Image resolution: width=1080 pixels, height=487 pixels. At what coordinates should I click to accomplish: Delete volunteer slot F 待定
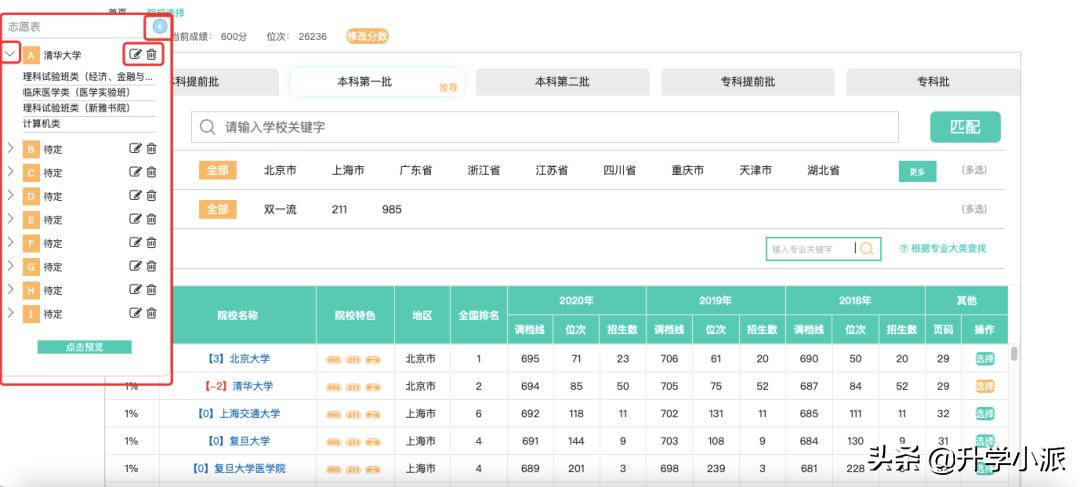click(152, 242)
